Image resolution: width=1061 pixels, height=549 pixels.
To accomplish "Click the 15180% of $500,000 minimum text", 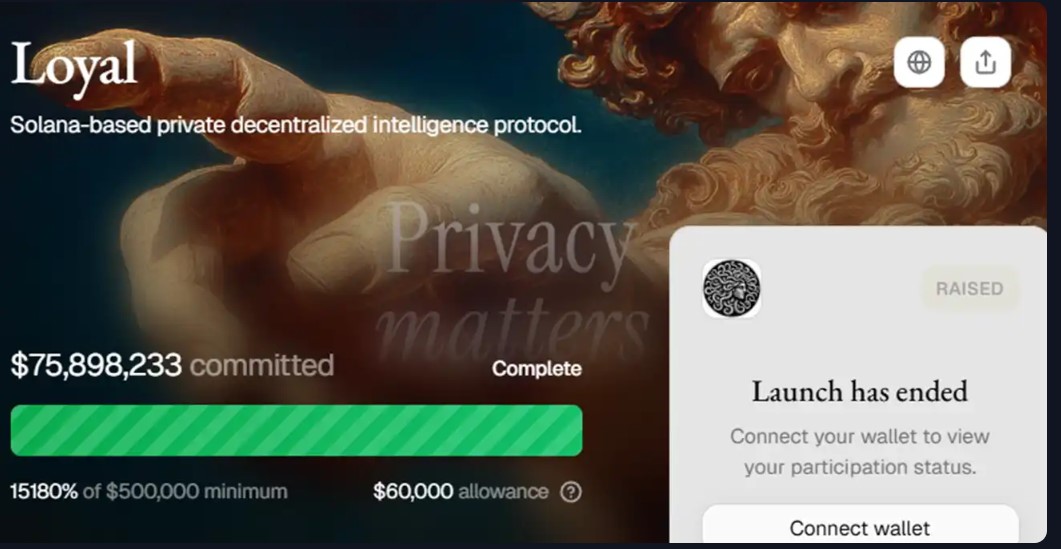I will [149, 492].
